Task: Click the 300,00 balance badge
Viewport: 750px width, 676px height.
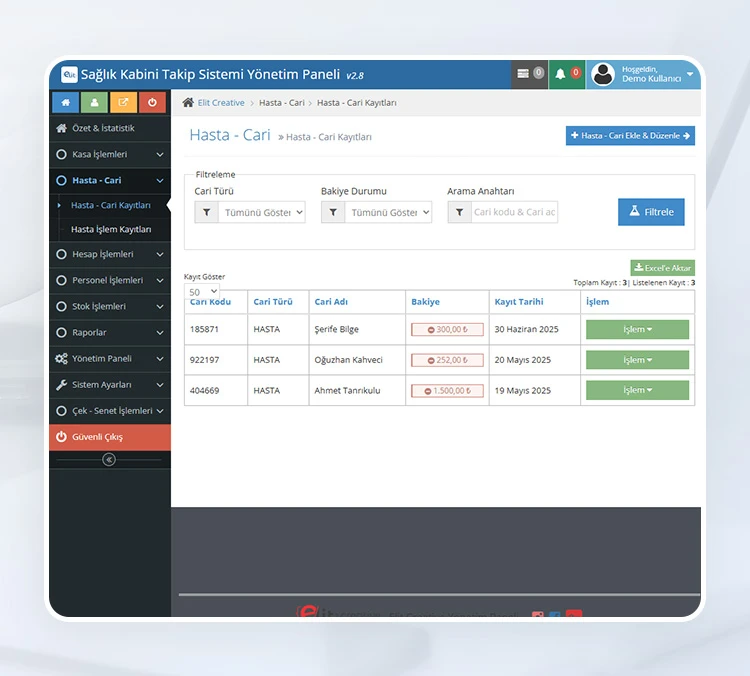Action: tap(447, 330)
